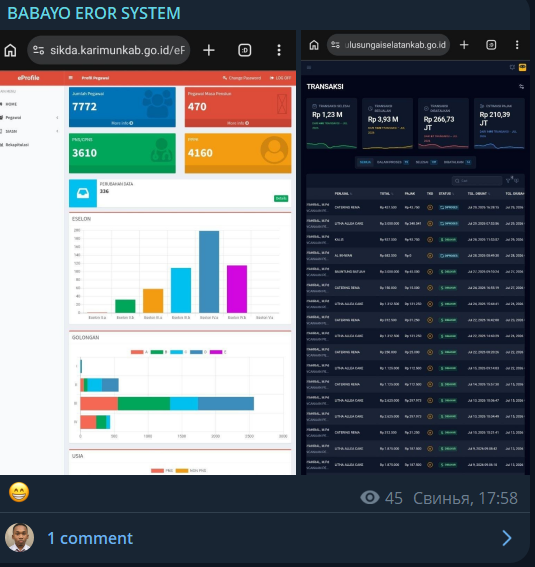
Task: Click the user icon on the orange 4160 card
Action: (274, 150)
